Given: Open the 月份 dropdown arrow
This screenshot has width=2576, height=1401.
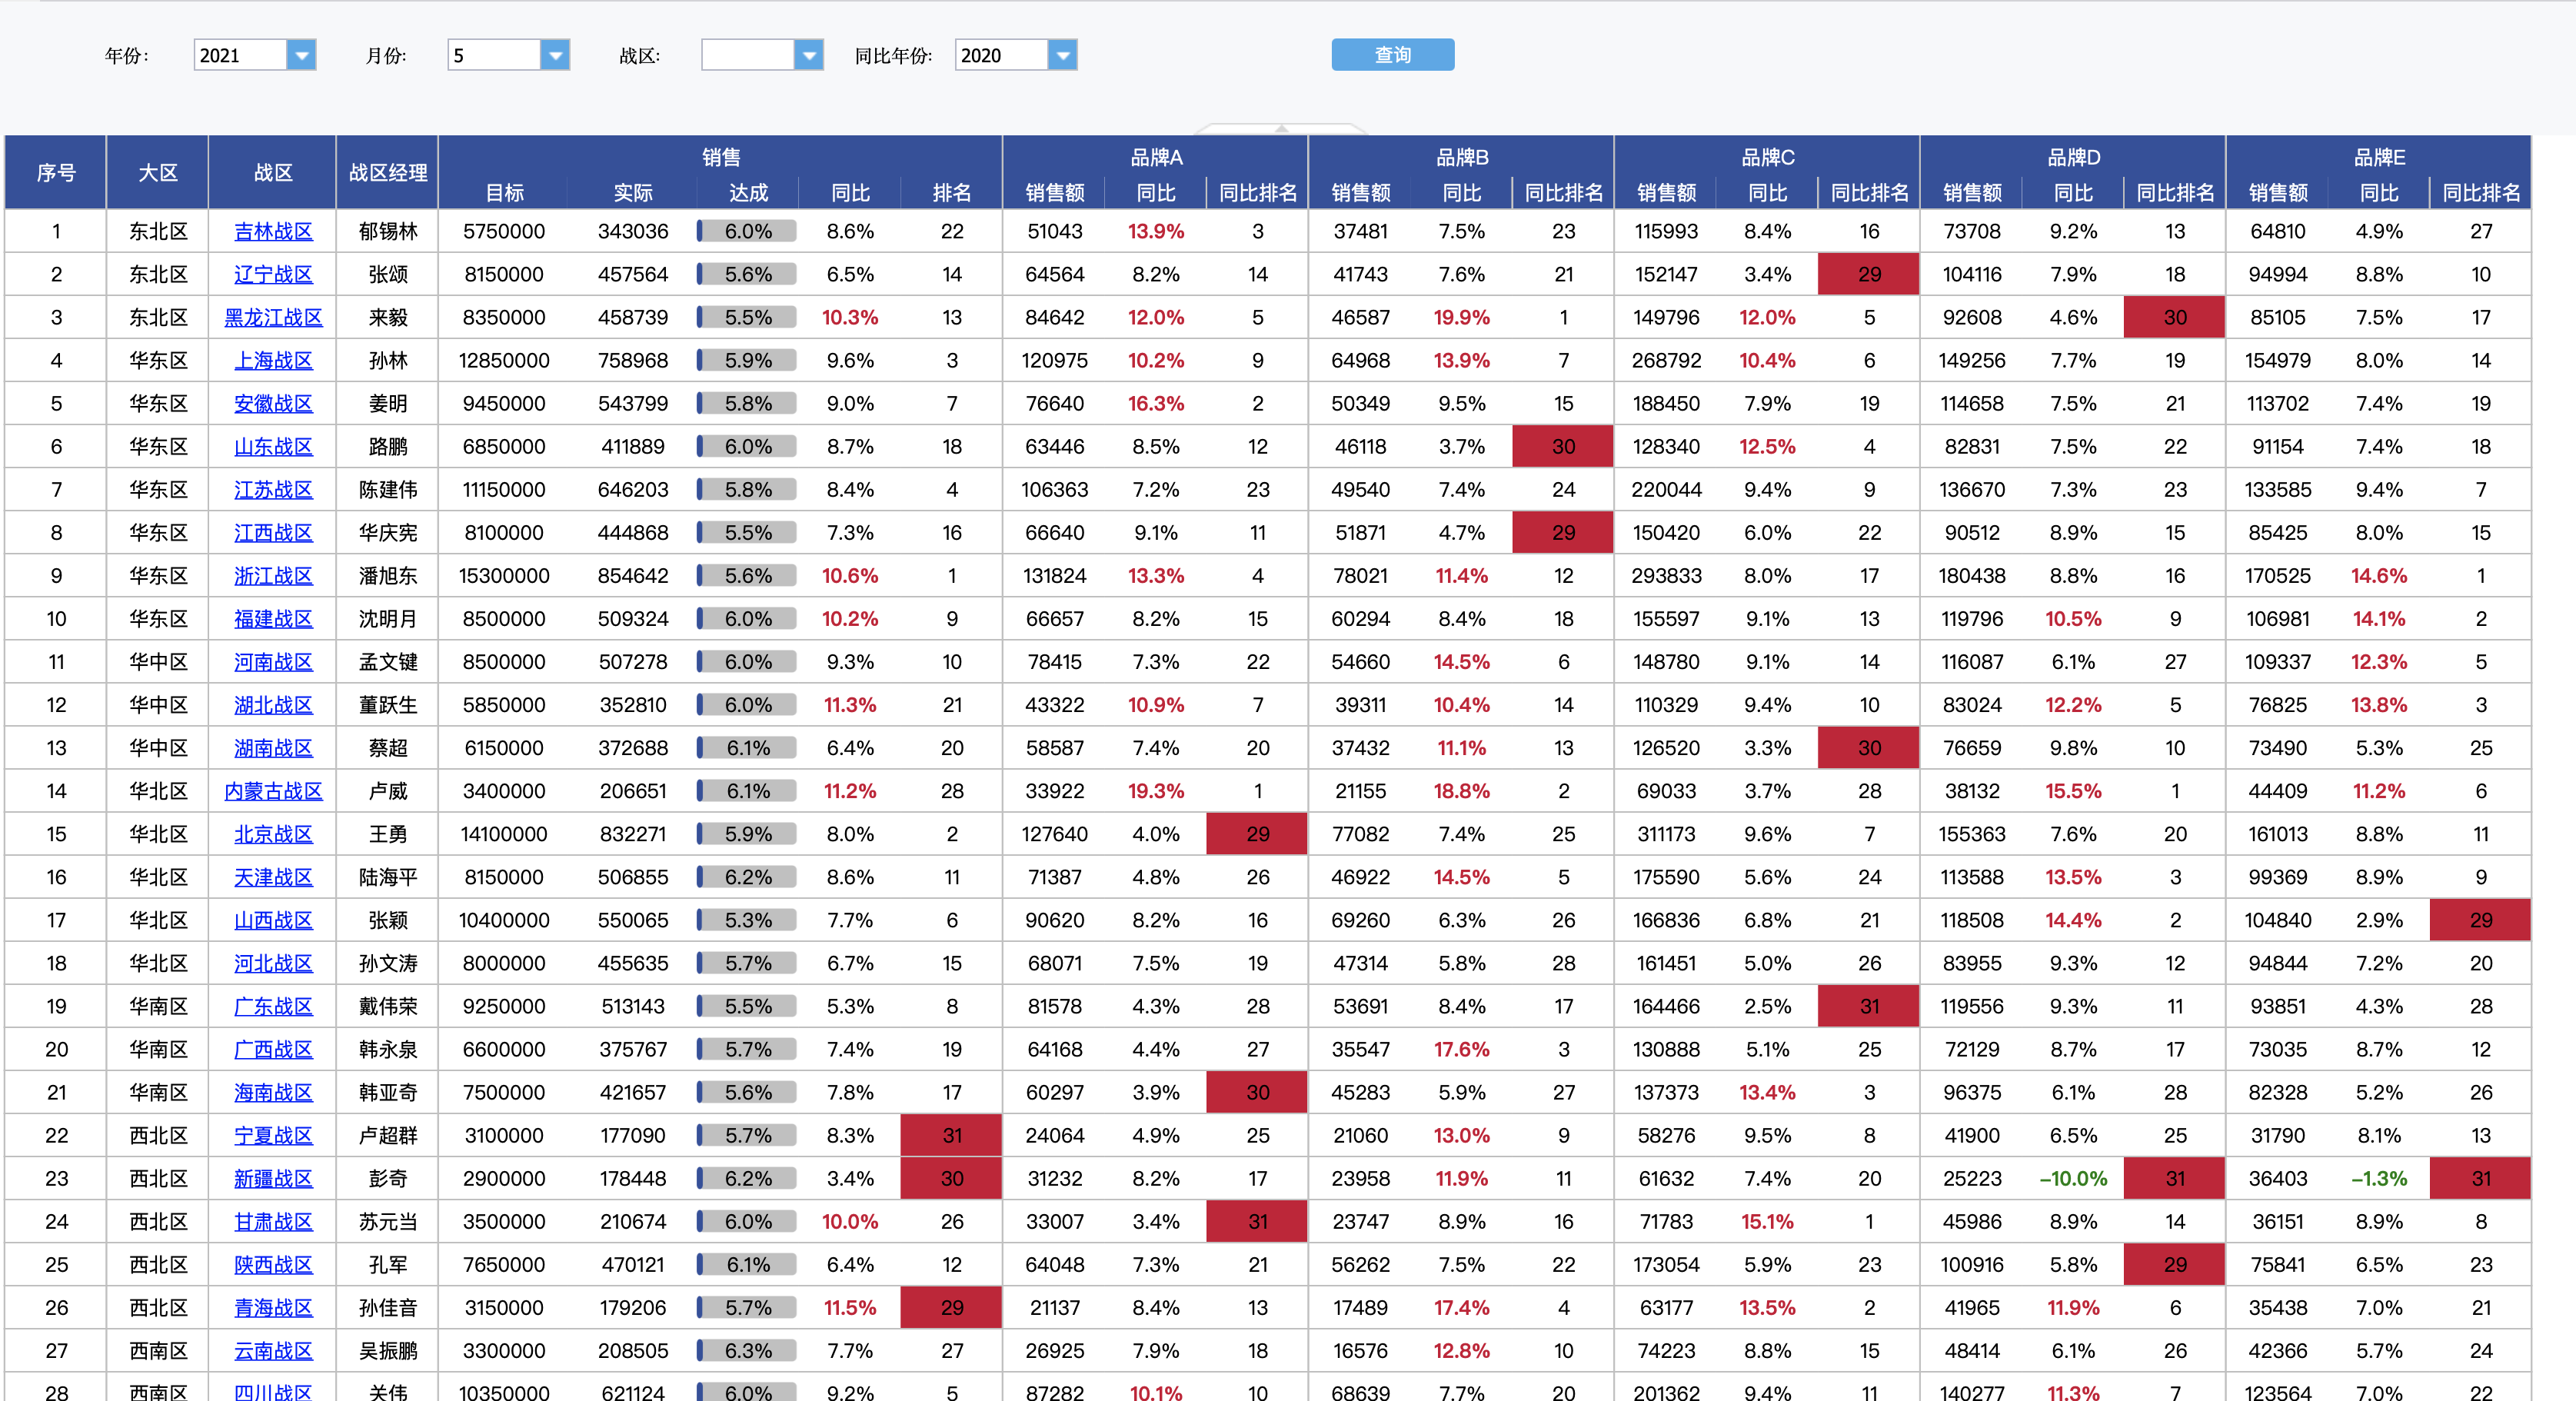Looking at the screenshot, I should 555,55.
